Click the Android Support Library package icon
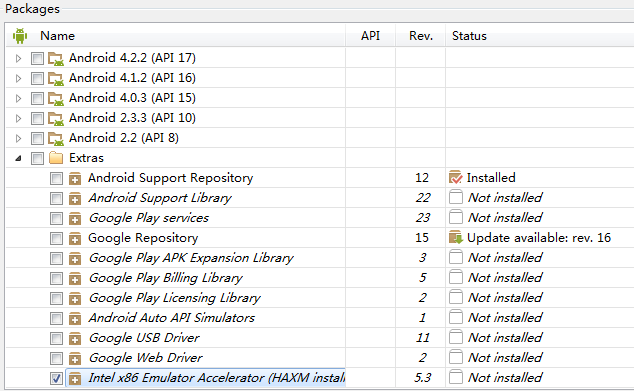Screen dimensions: 634x391 point(75,198)
